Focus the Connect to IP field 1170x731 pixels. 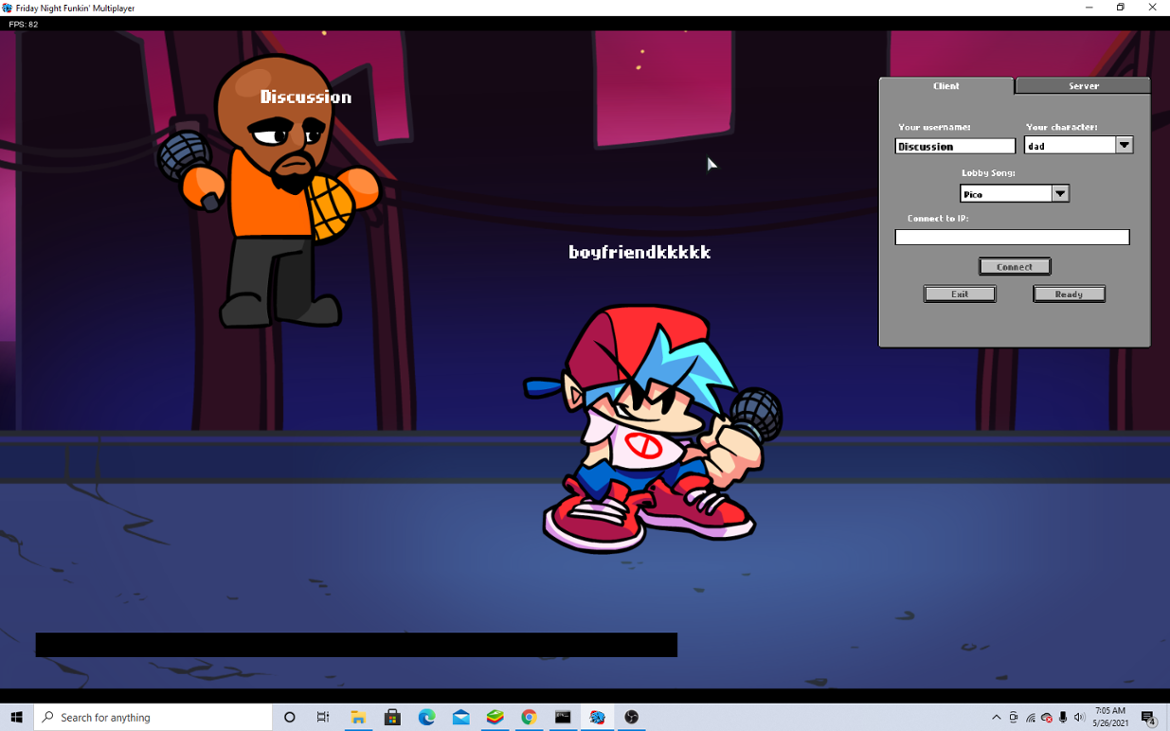1011,237
